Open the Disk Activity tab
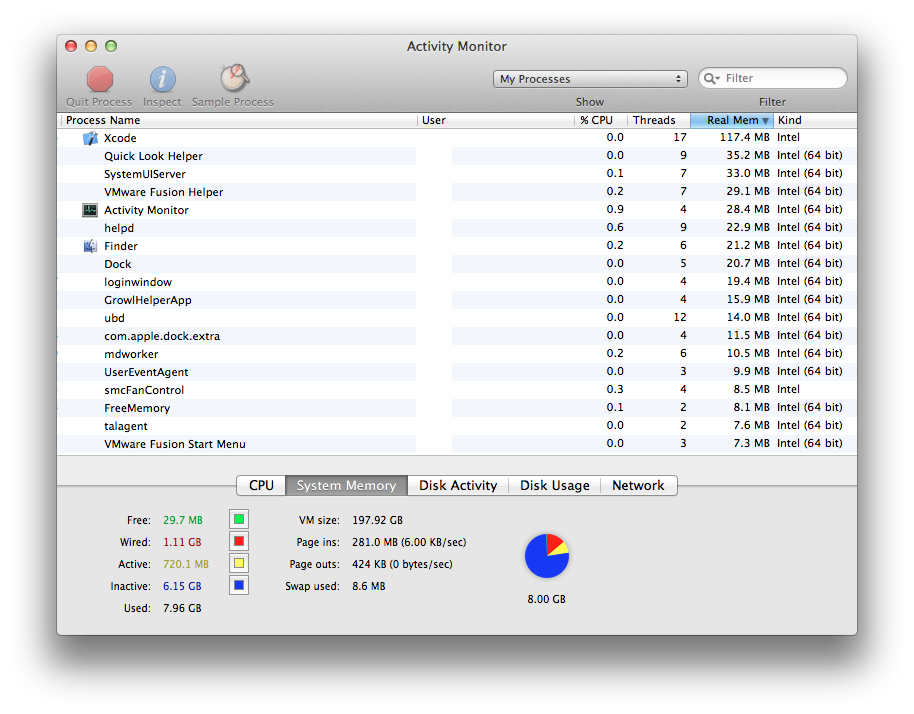Screen dimensions: 914x714 click(x=458, y=486)
